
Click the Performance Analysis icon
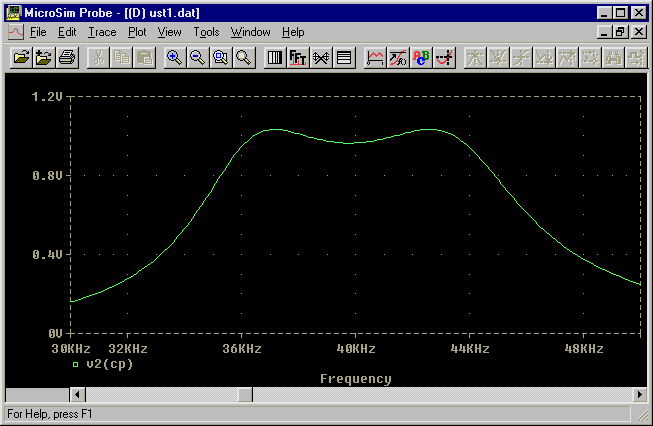321,57
